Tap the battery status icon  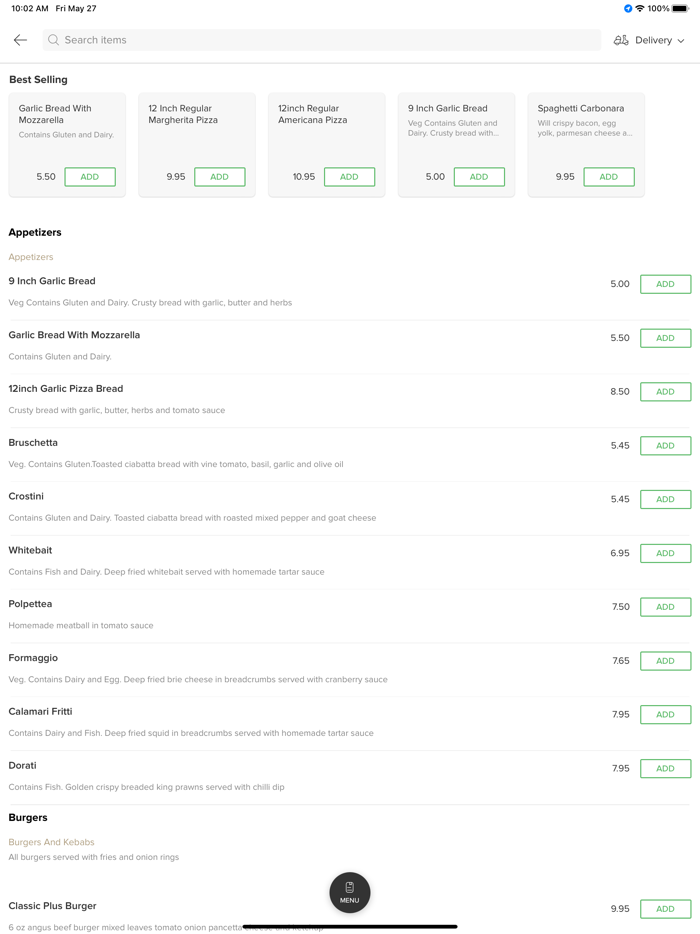click(x=680, y=9)
